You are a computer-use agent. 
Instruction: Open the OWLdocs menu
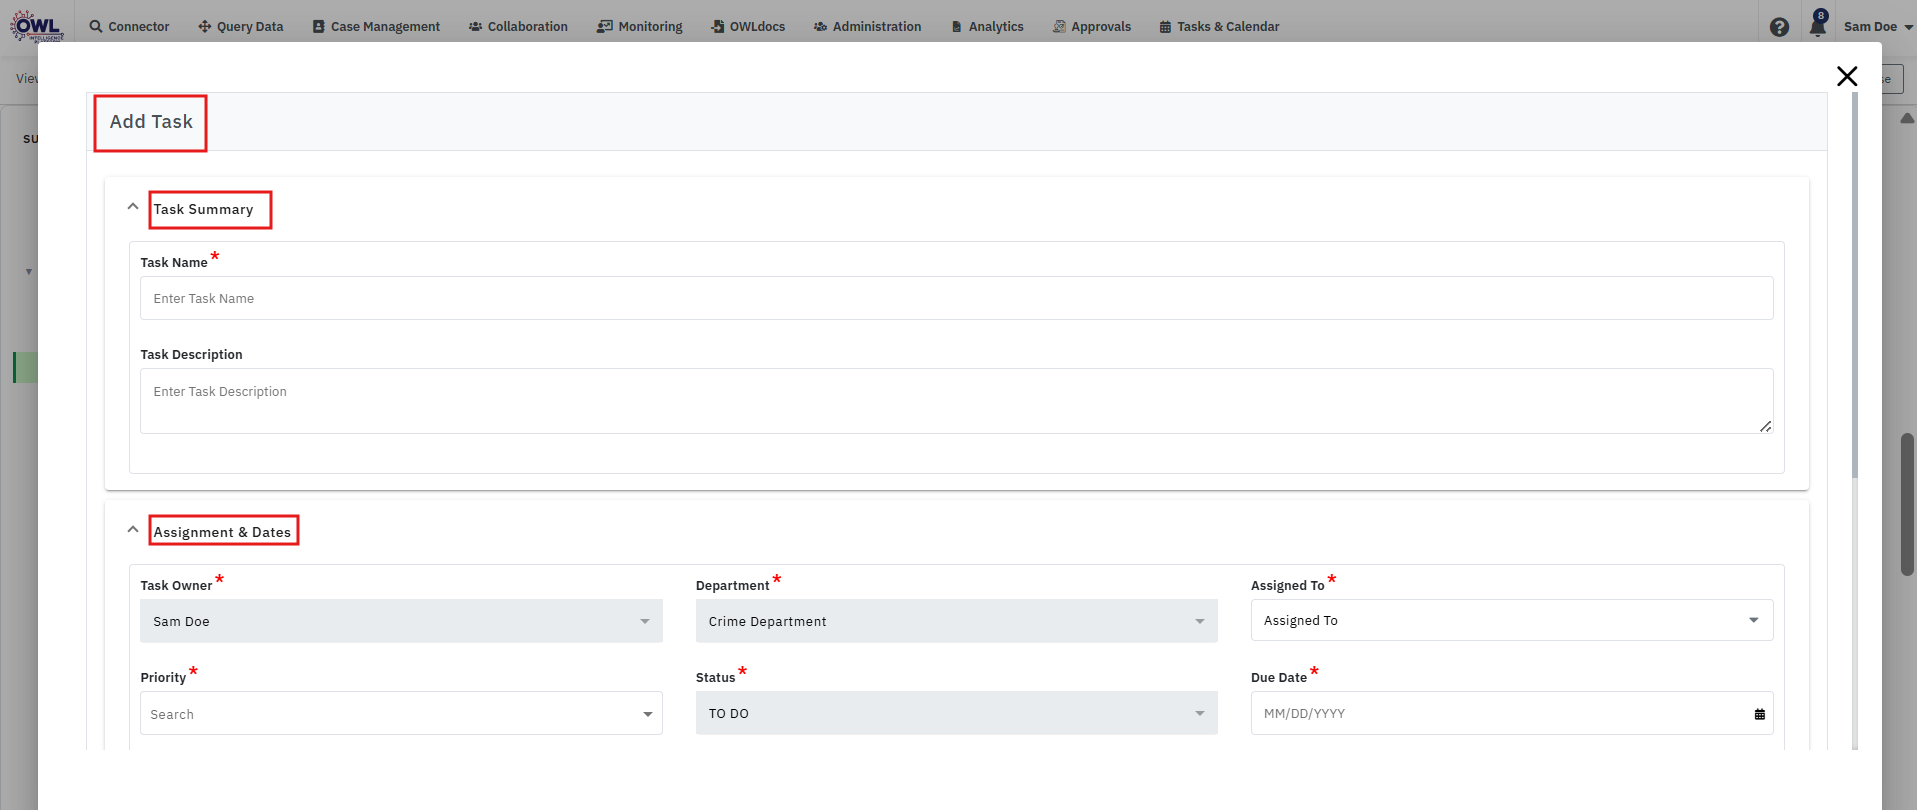tap(748, 26)
